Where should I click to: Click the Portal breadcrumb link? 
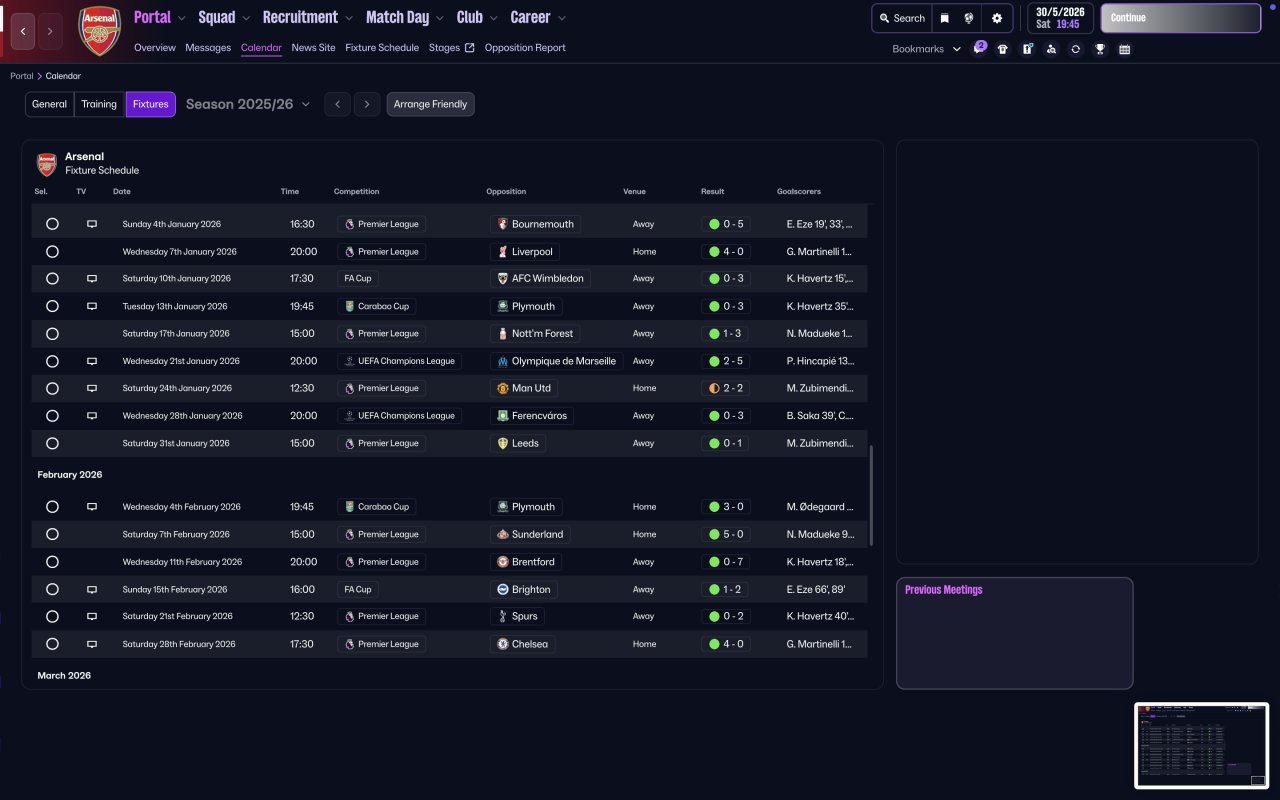(22, 76)
